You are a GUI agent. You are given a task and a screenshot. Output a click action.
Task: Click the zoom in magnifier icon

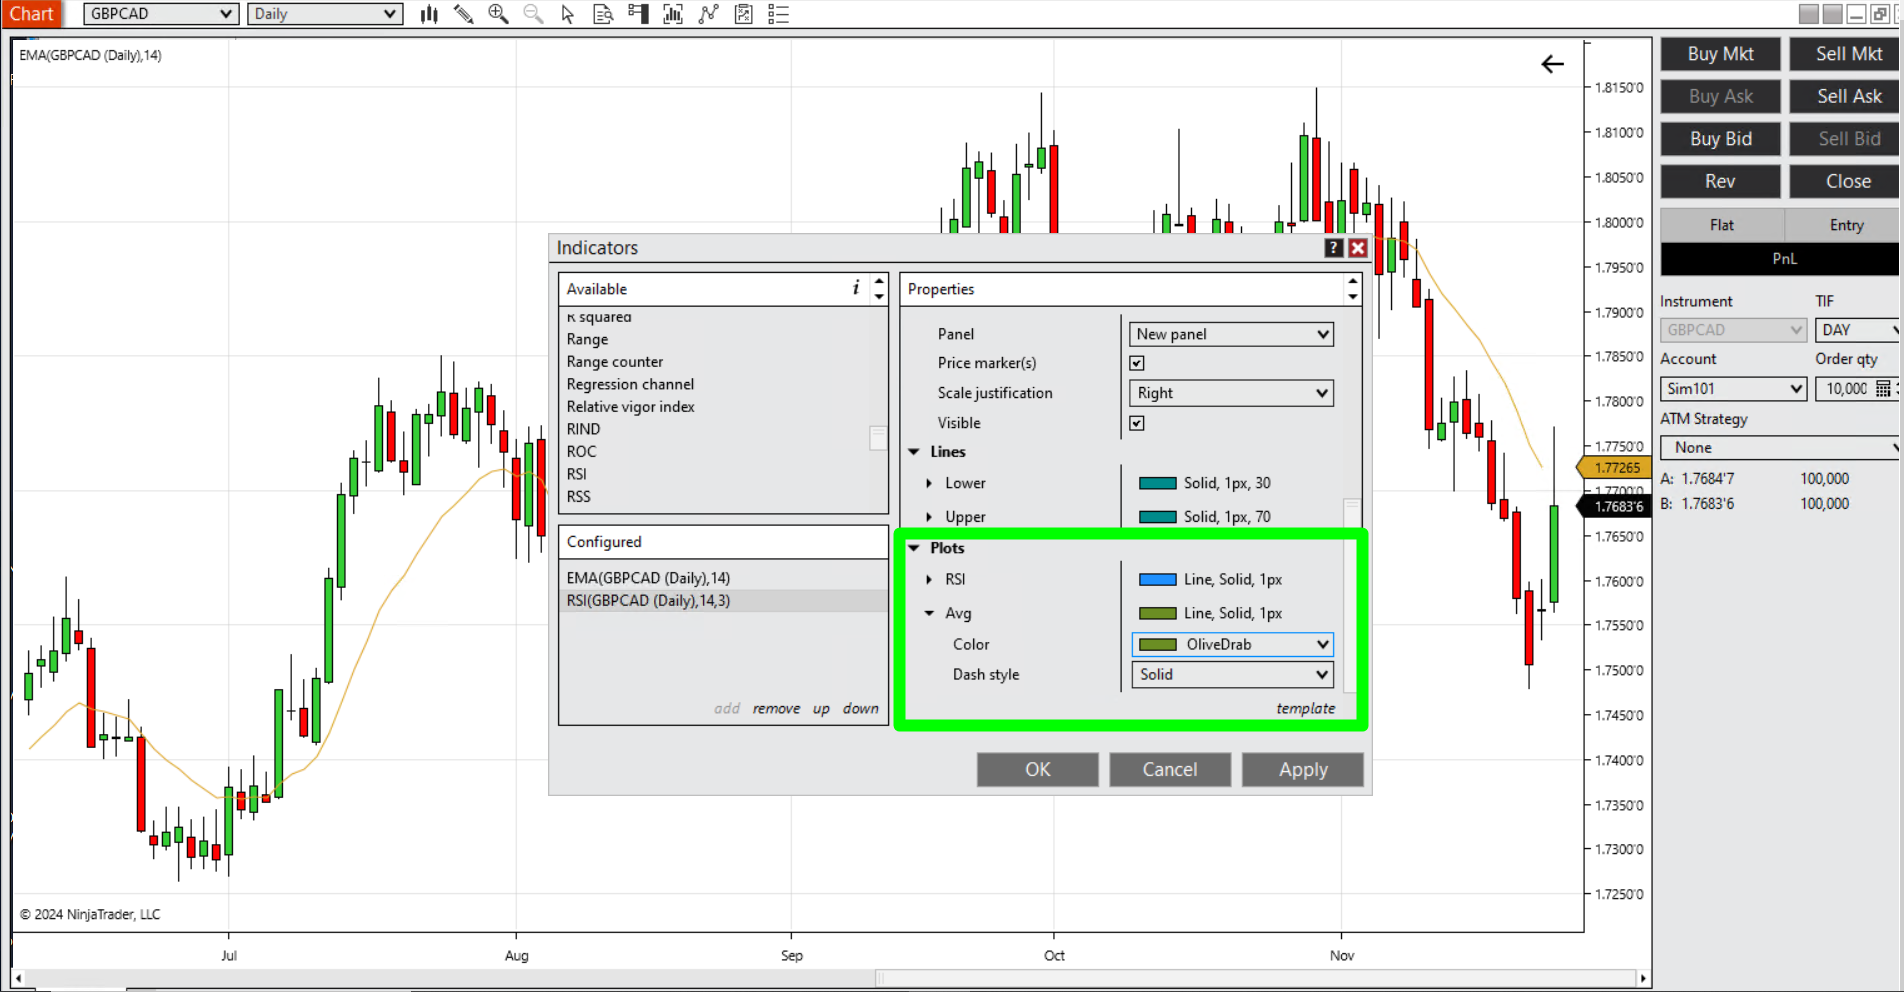tap(498, 14)
